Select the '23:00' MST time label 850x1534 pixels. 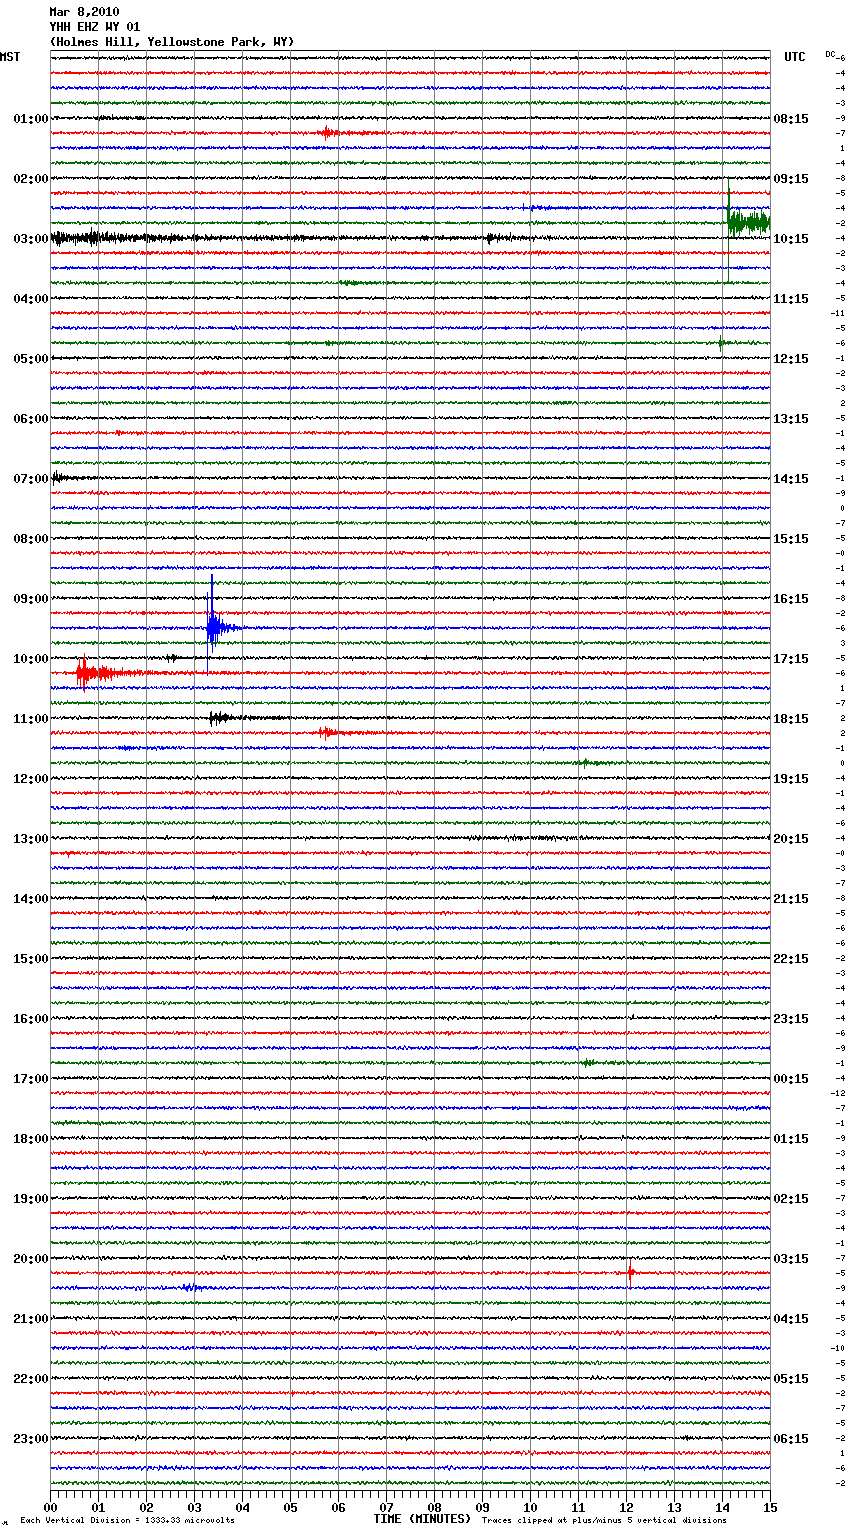pyautogui.click(x=31, y=1439)
